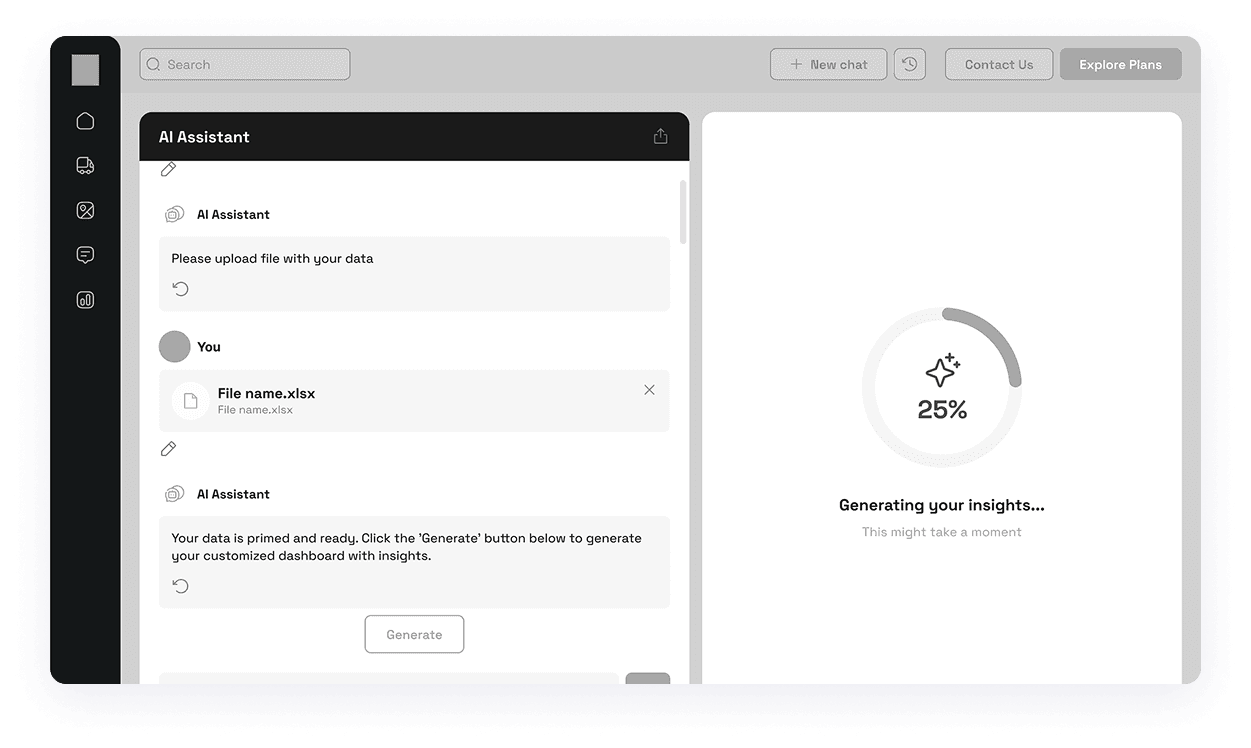Click inside the Search field
Screen dimensions: 1251x748
tap(244, 64)
